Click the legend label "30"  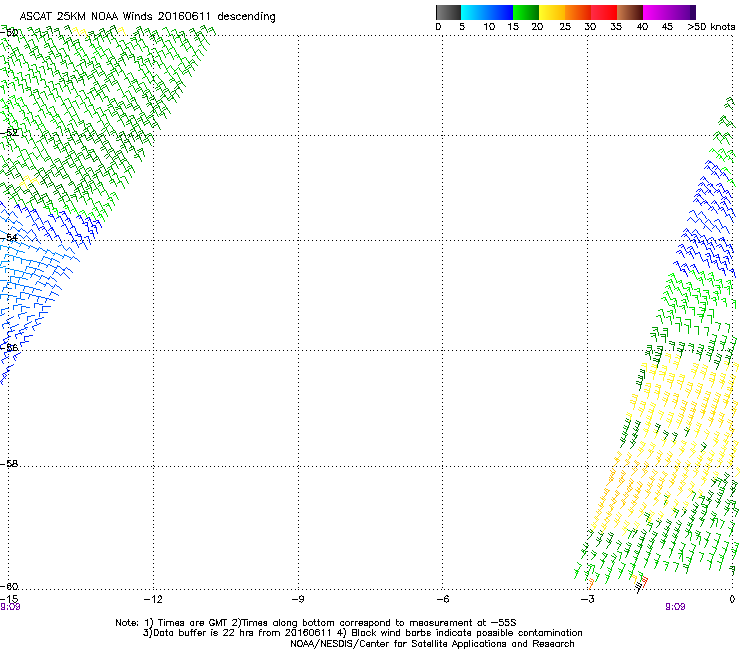click(x=590, y=27)
